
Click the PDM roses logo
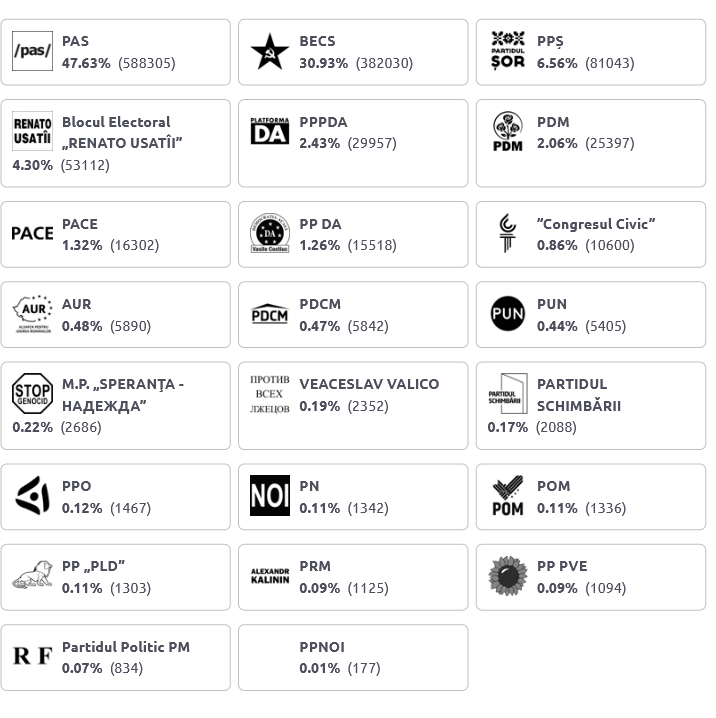508,131
